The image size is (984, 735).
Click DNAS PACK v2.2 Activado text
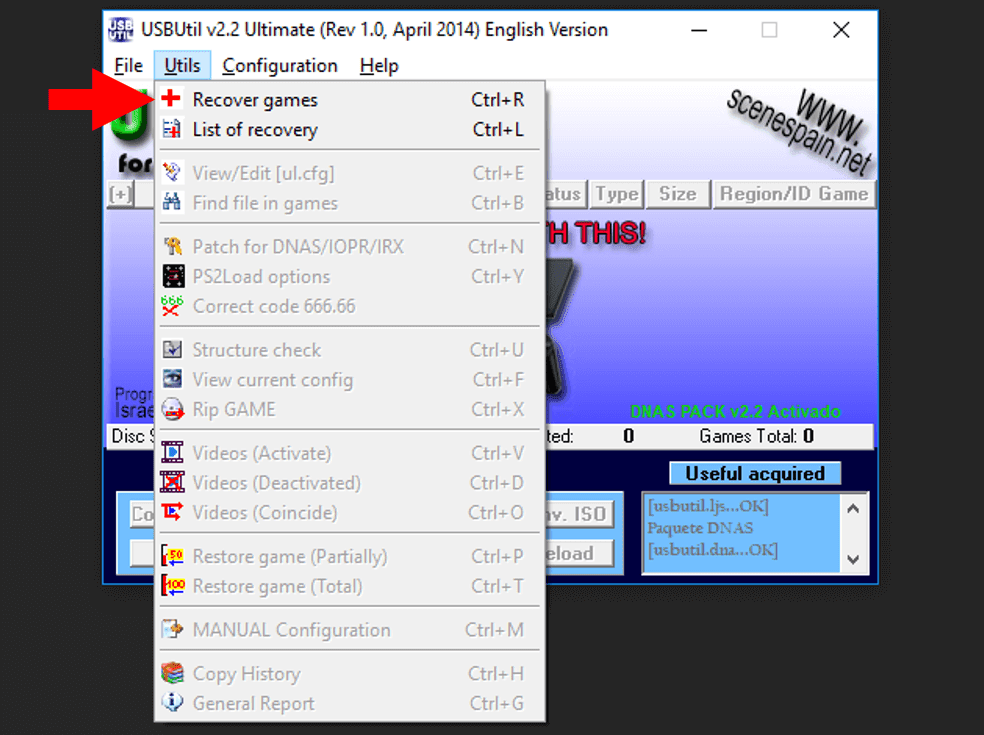(x=735, y=412)
